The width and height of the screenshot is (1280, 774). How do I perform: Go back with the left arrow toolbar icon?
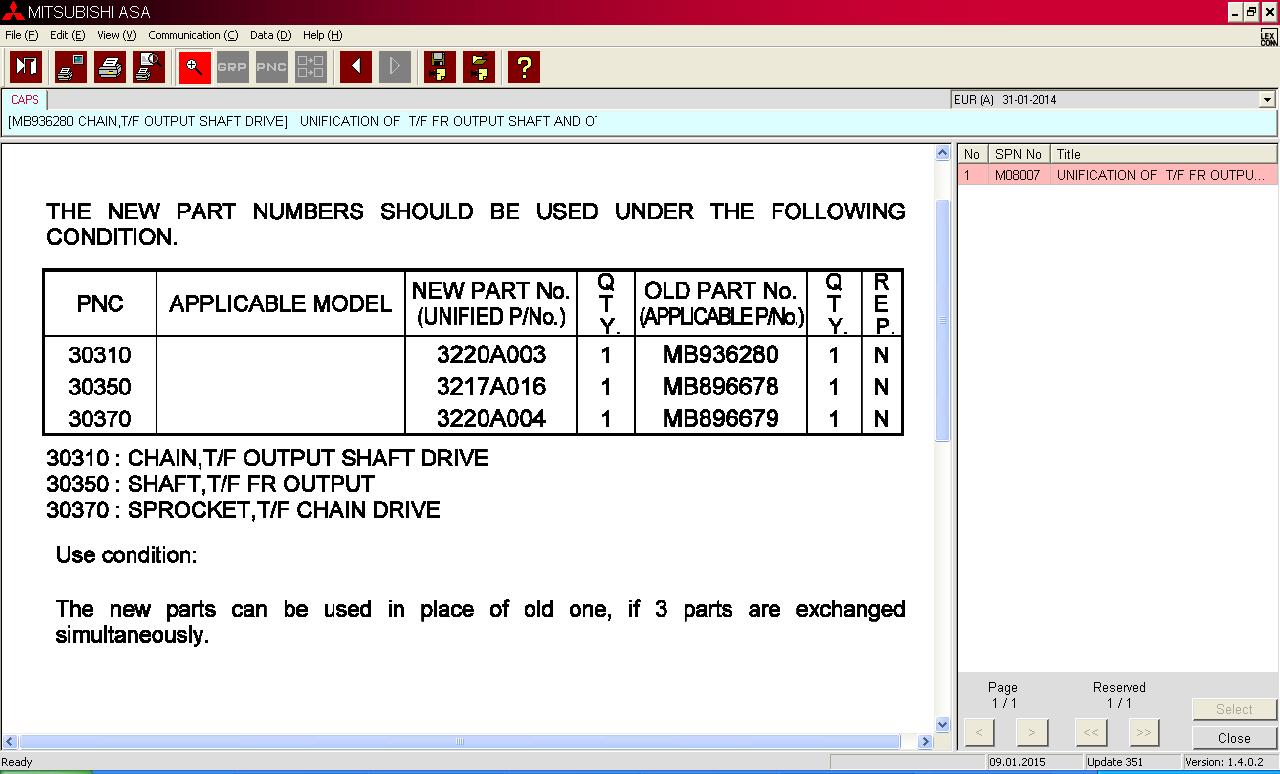[355, 67]
